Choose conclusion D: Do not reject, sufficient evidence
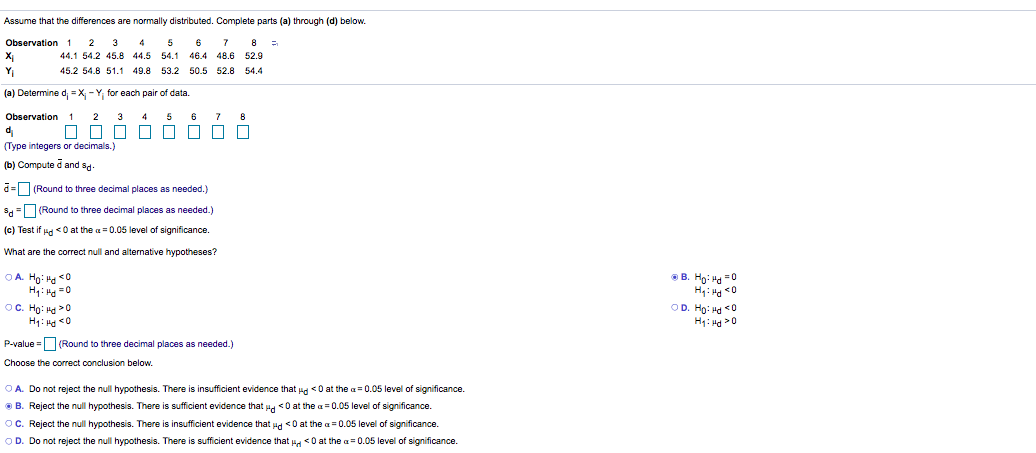 point(8,440)
